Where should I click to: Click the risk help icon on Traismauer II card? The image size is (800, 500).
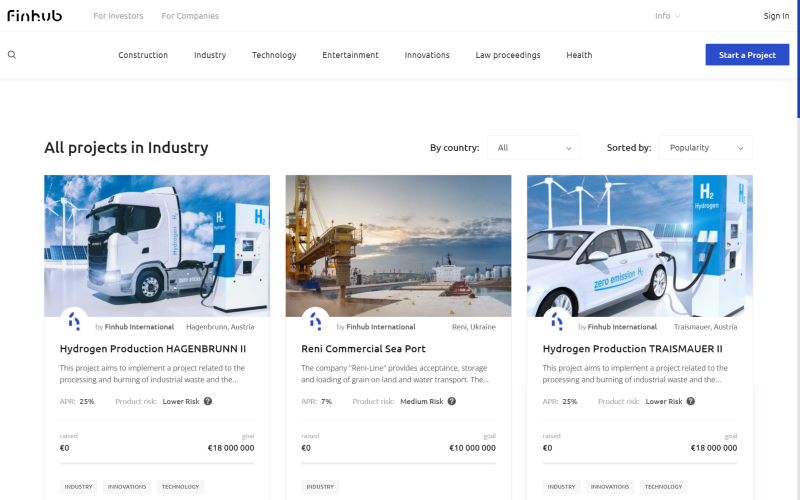(690, 401)
